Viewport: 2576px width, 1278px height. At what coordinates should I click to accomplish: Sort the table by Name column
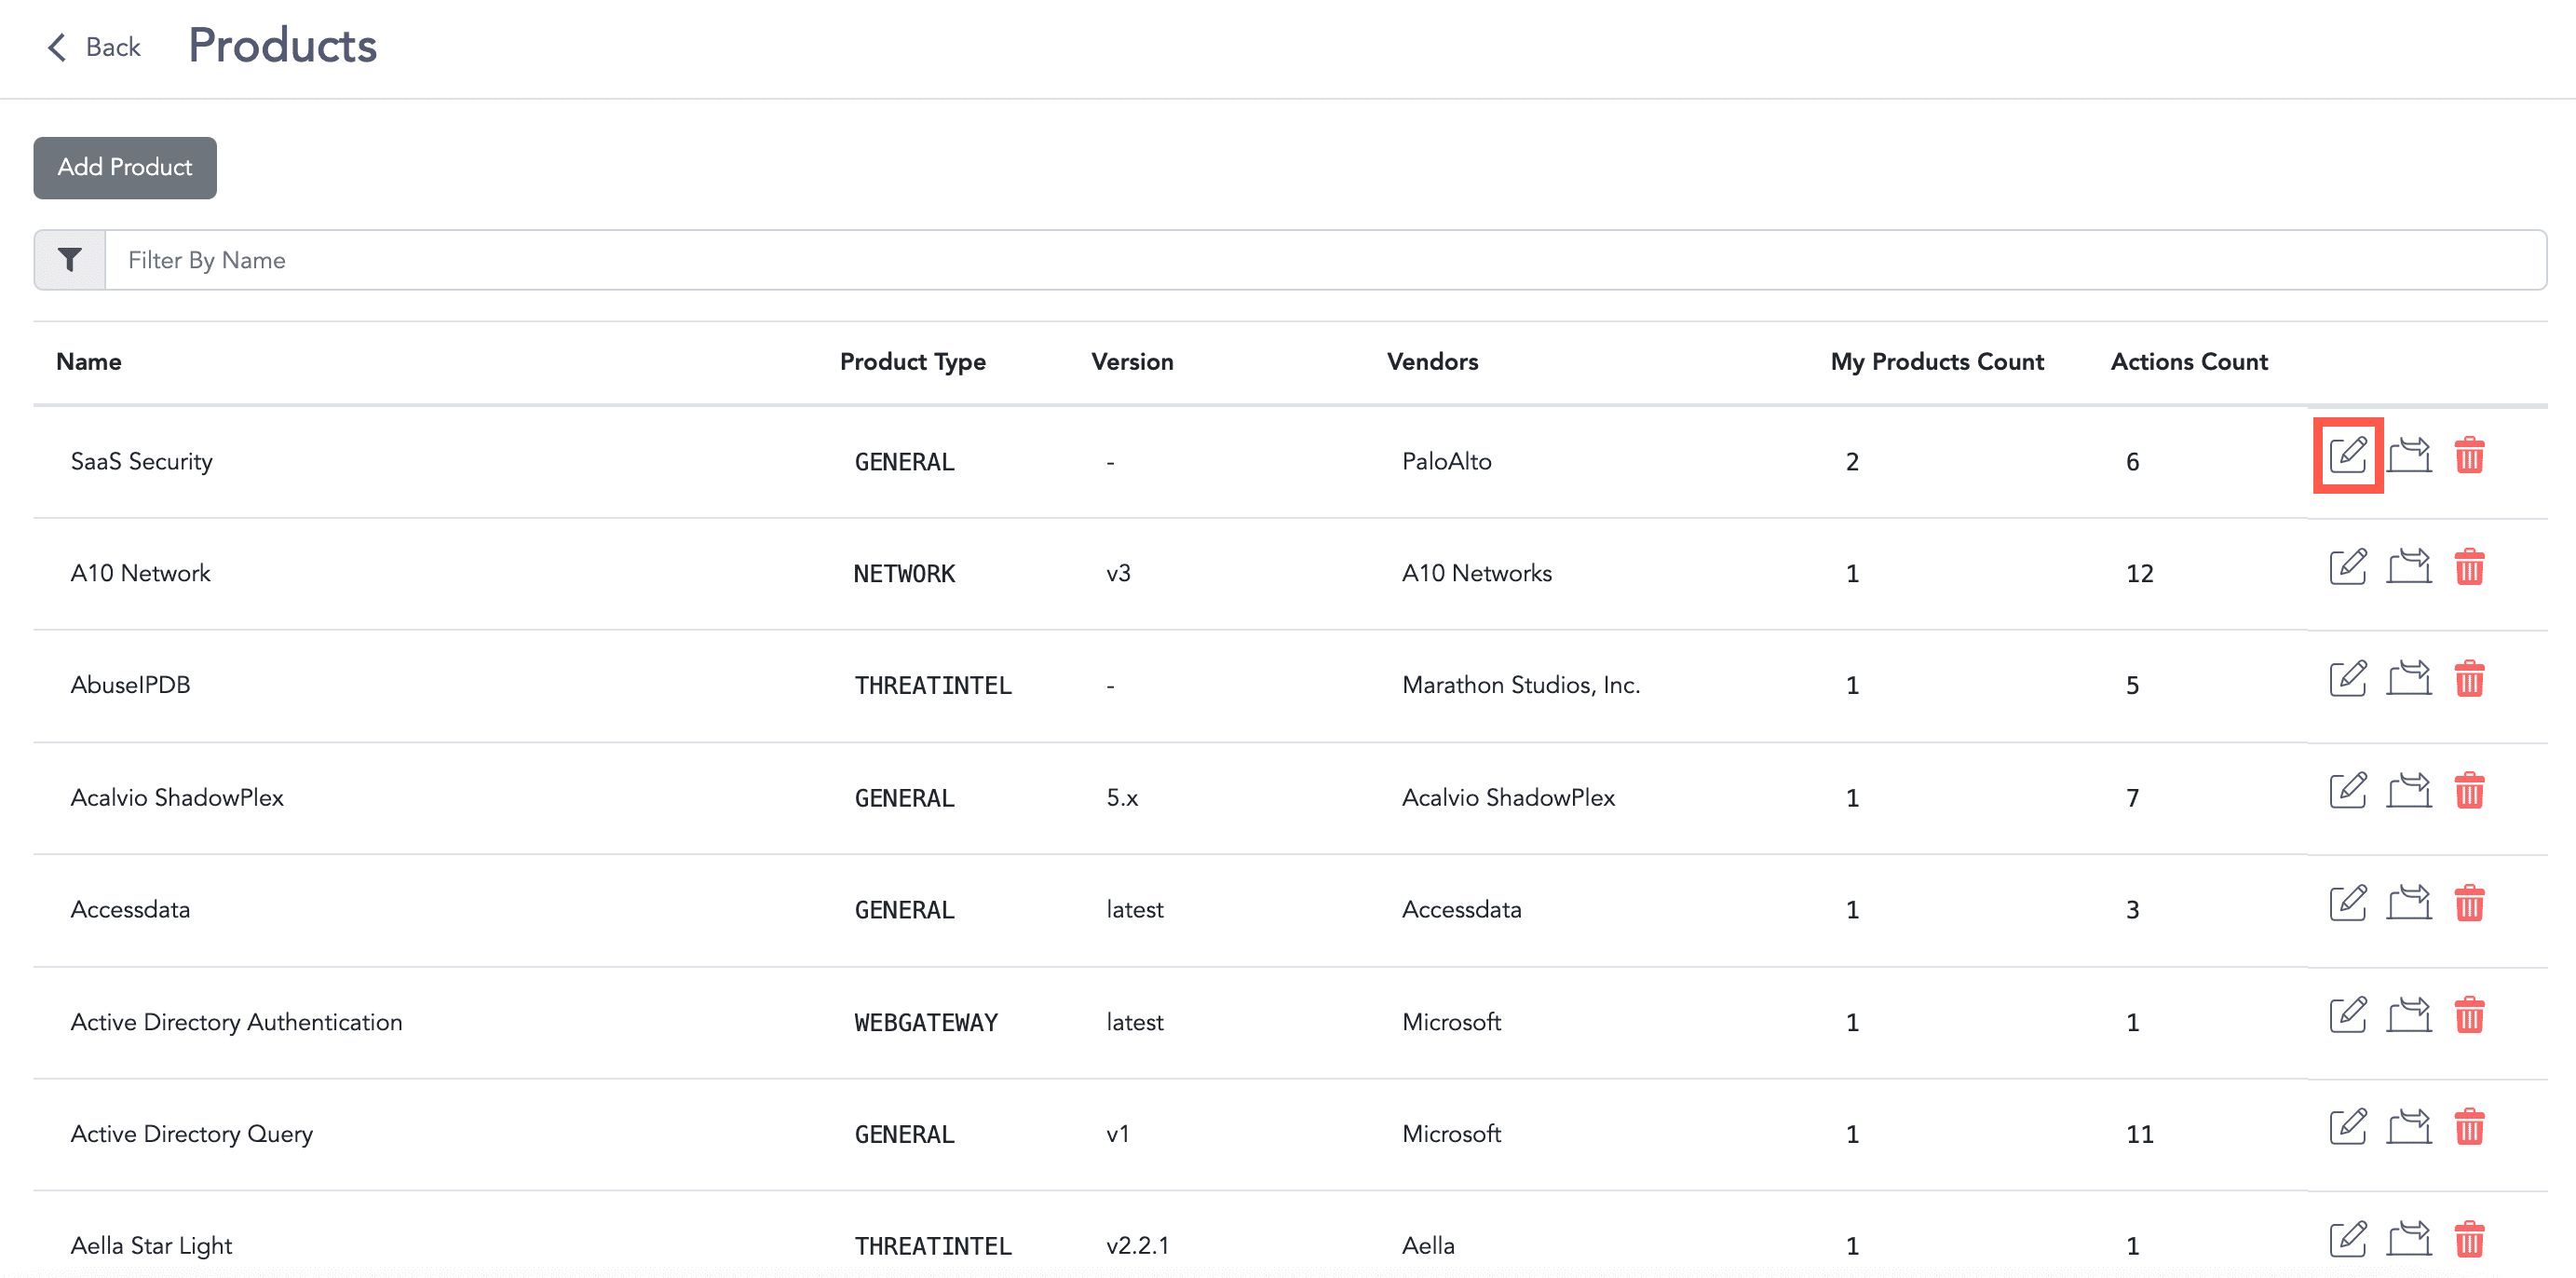click(88, 361)
